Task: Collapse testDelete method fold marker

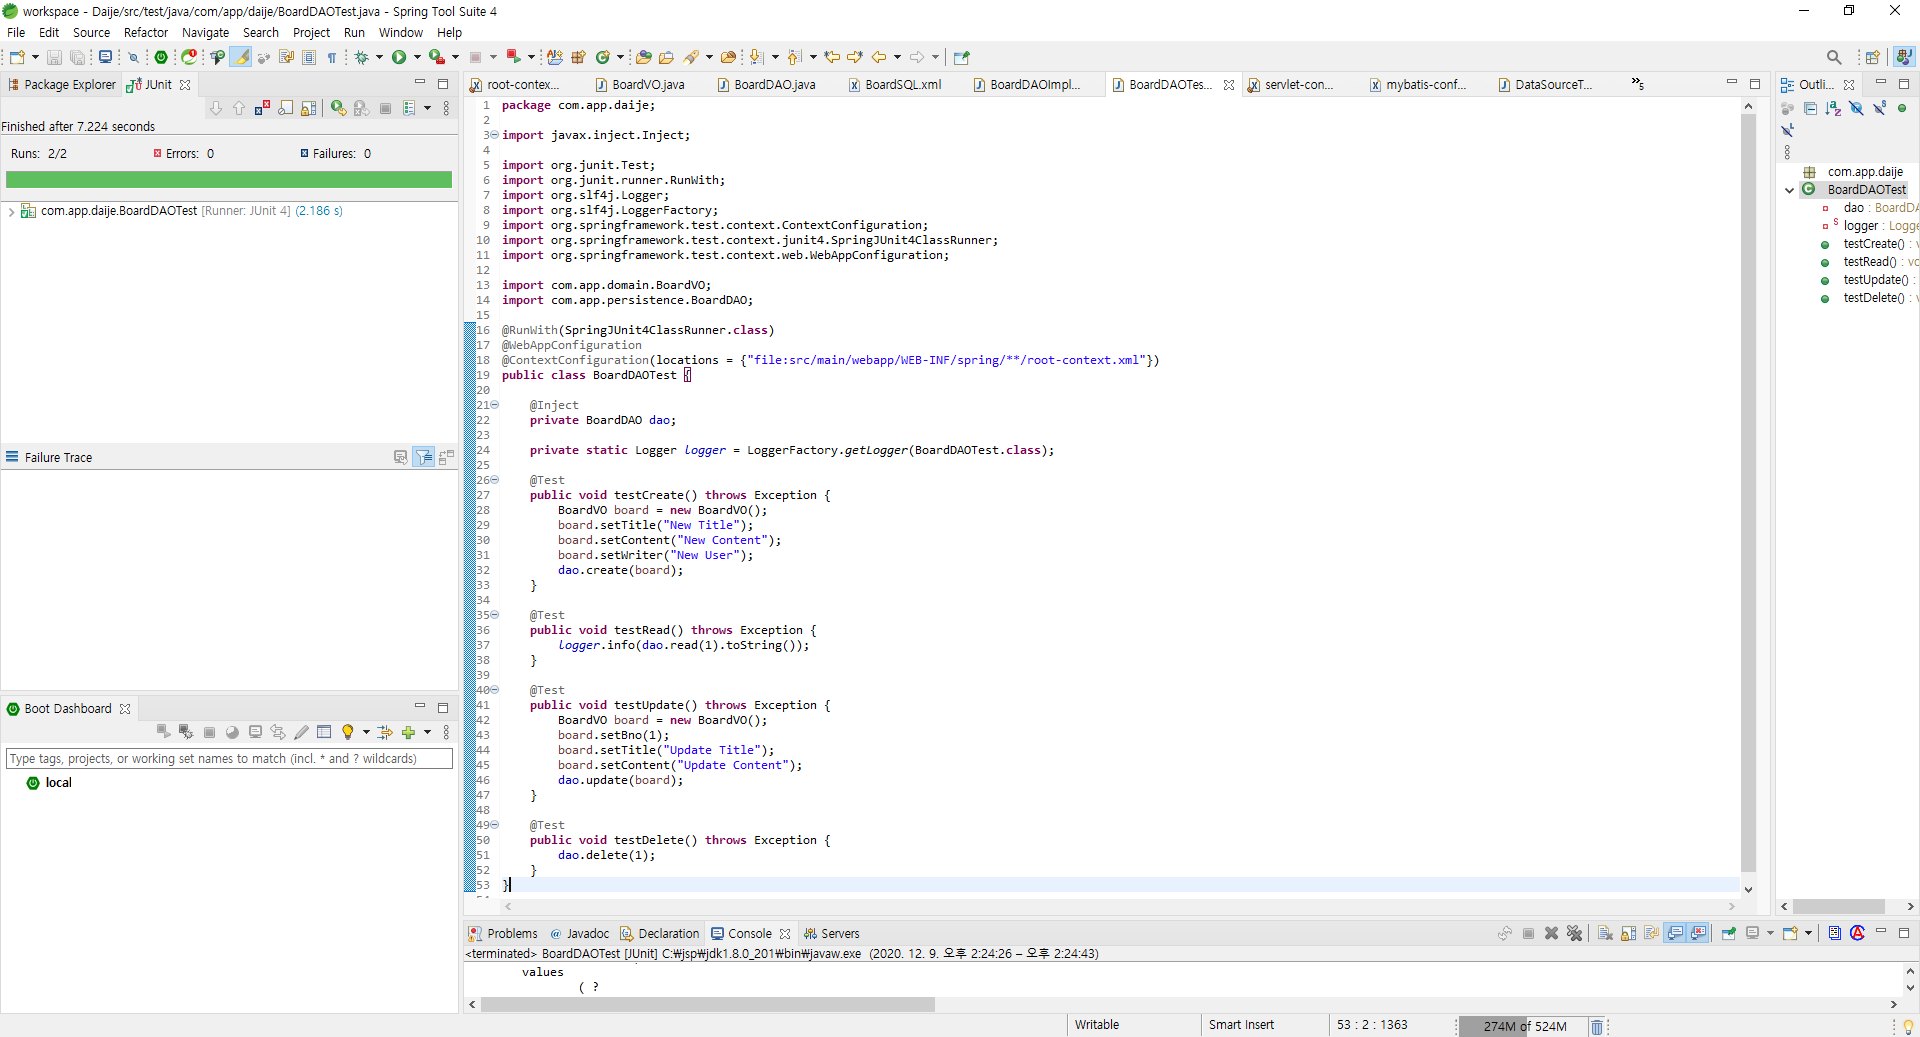Action: (494, 825)
